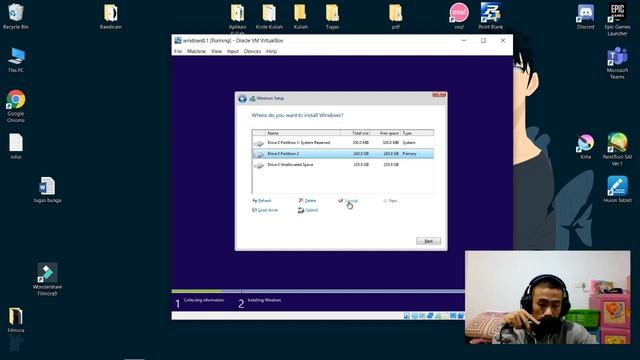
Task: Click the Extend partition link
Action: [x=308, y=210]
